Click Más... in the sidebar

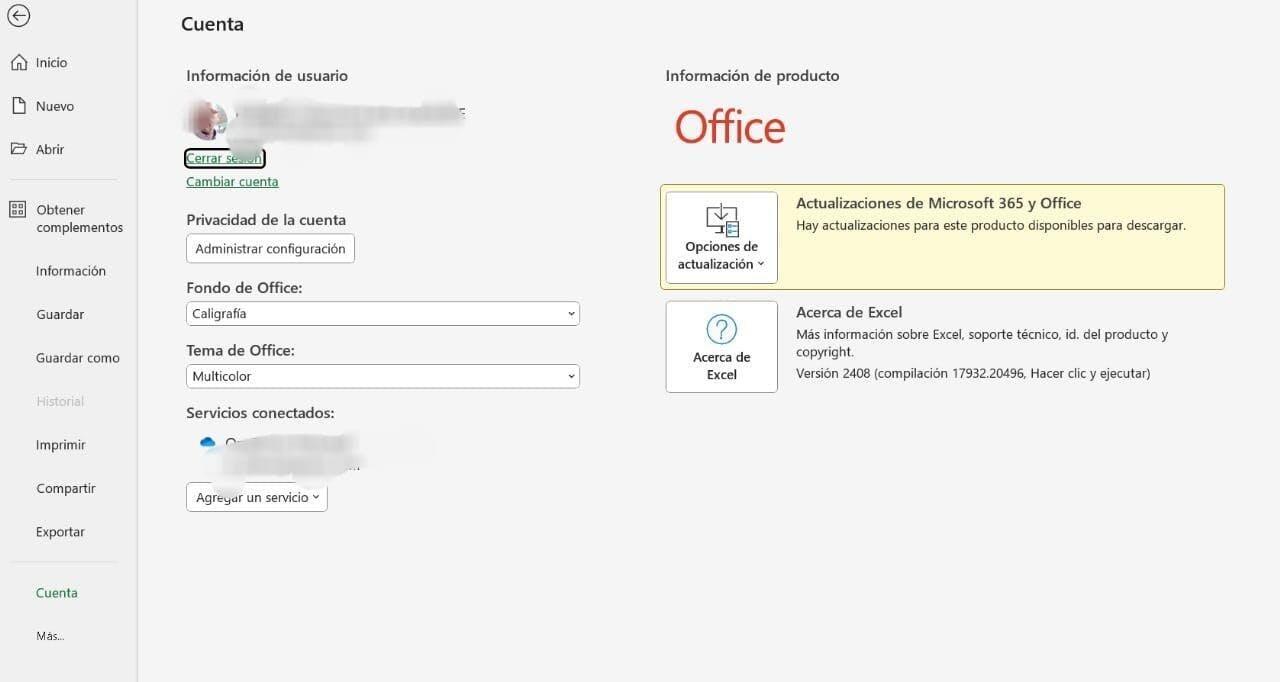click(50, 636)
